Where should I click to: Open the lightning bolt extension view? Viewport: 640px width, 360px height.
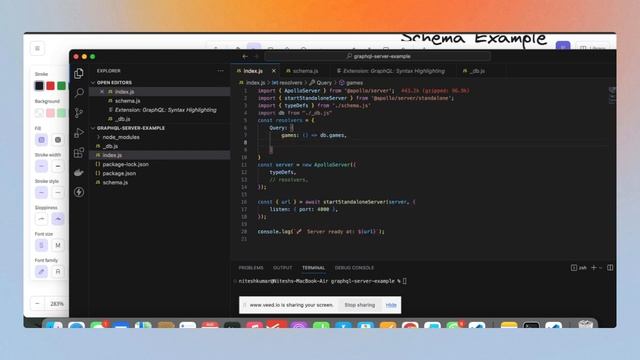coord(79,192)
